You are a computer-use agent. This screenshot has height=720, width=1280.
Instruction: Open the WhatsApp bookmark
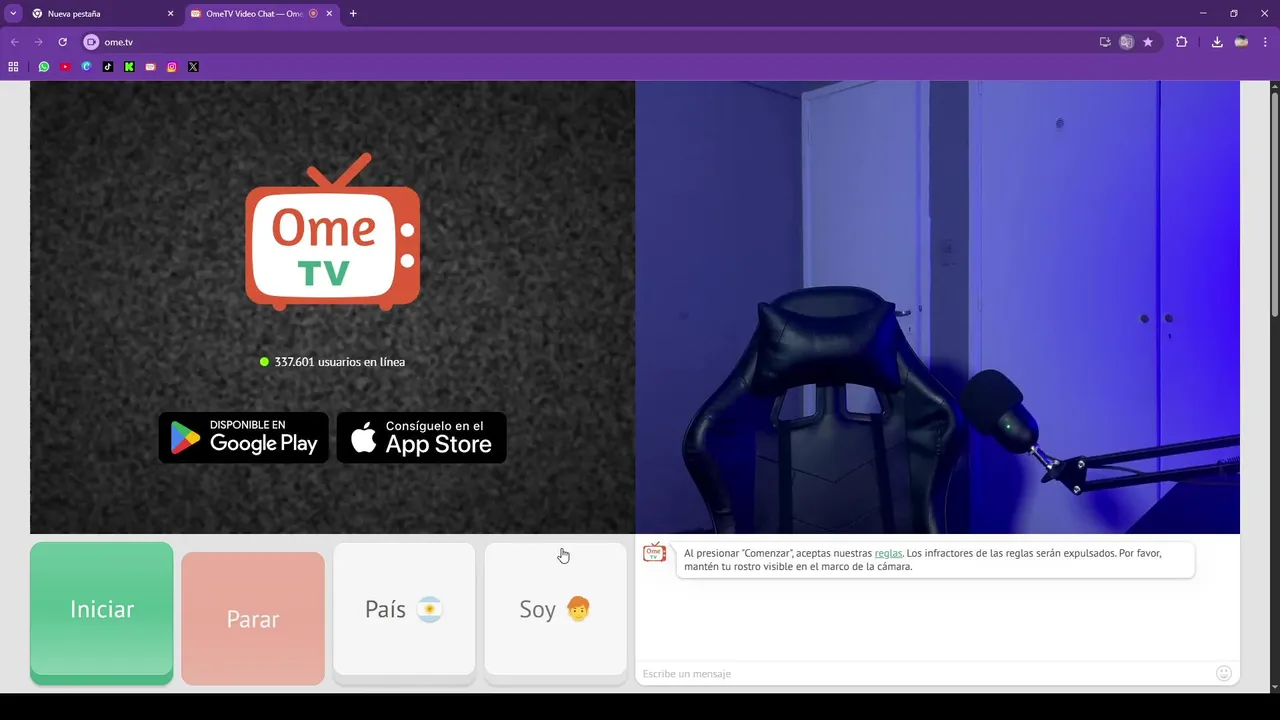(x=44, y=67)
